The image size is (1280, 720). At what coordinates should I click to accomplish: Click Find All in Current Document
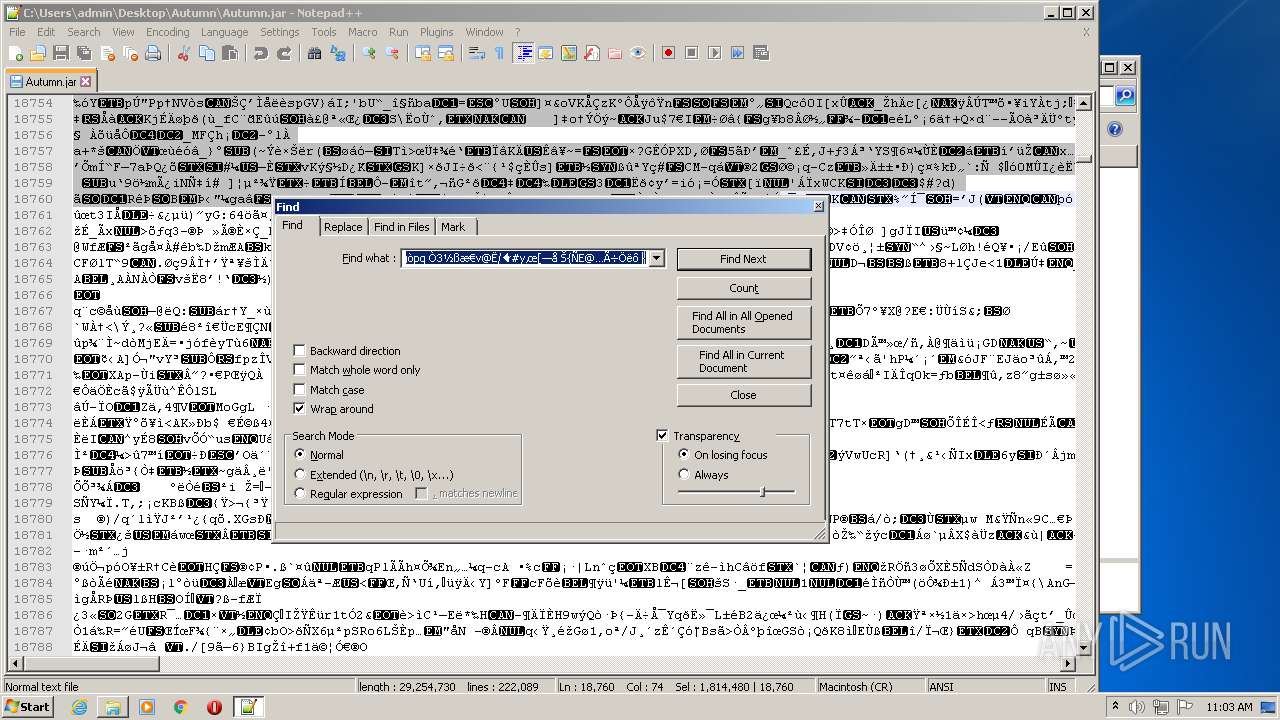point(743,361)
